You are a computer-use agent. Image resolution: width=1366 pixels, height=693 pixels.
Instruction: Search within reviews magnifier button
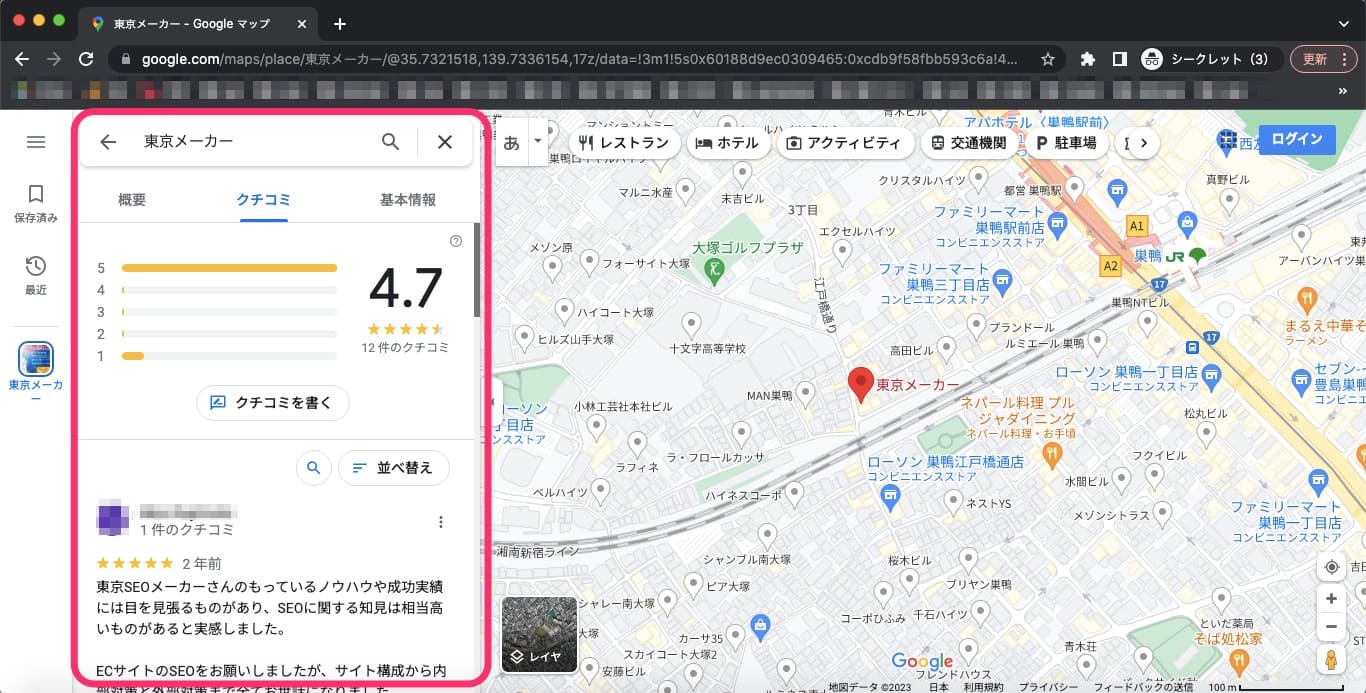(x=314, y=467)
